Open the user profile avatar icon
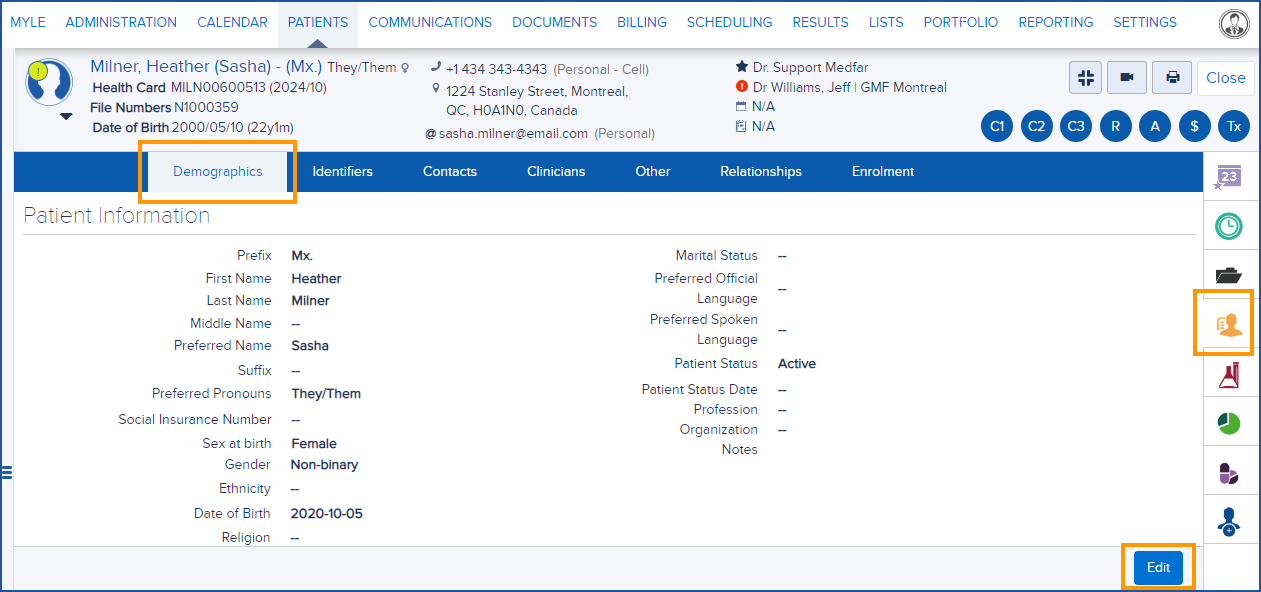The height and width of the screenshot is (592, 1261). (1234, 23)
